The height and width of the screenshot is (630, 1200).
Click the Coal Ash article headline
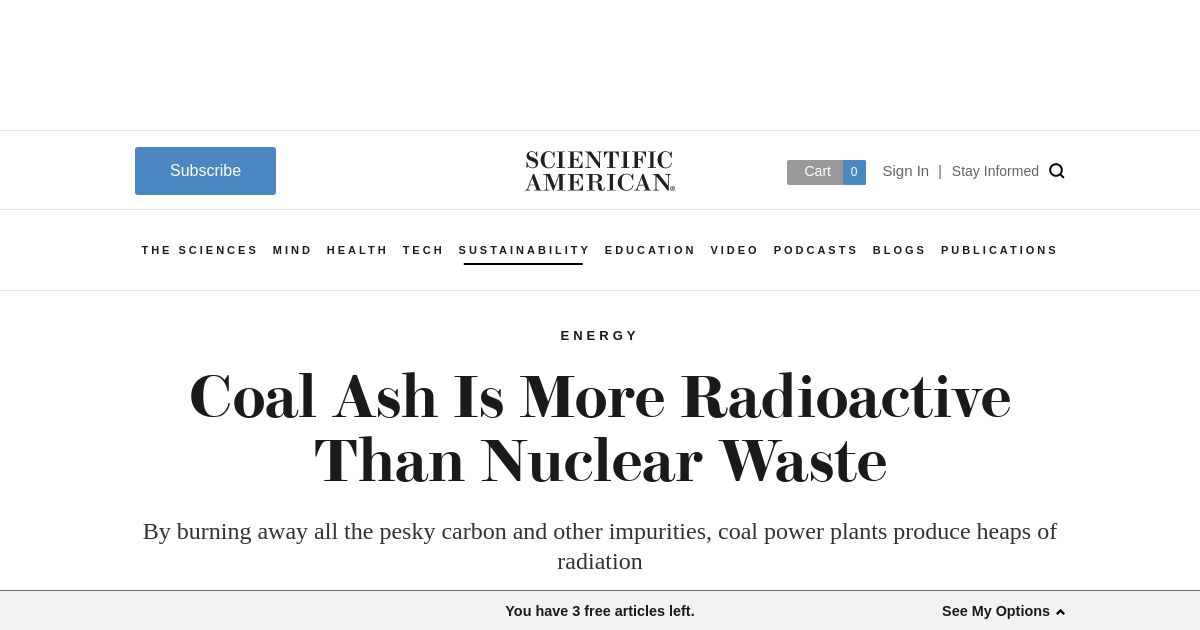point(600,428)
